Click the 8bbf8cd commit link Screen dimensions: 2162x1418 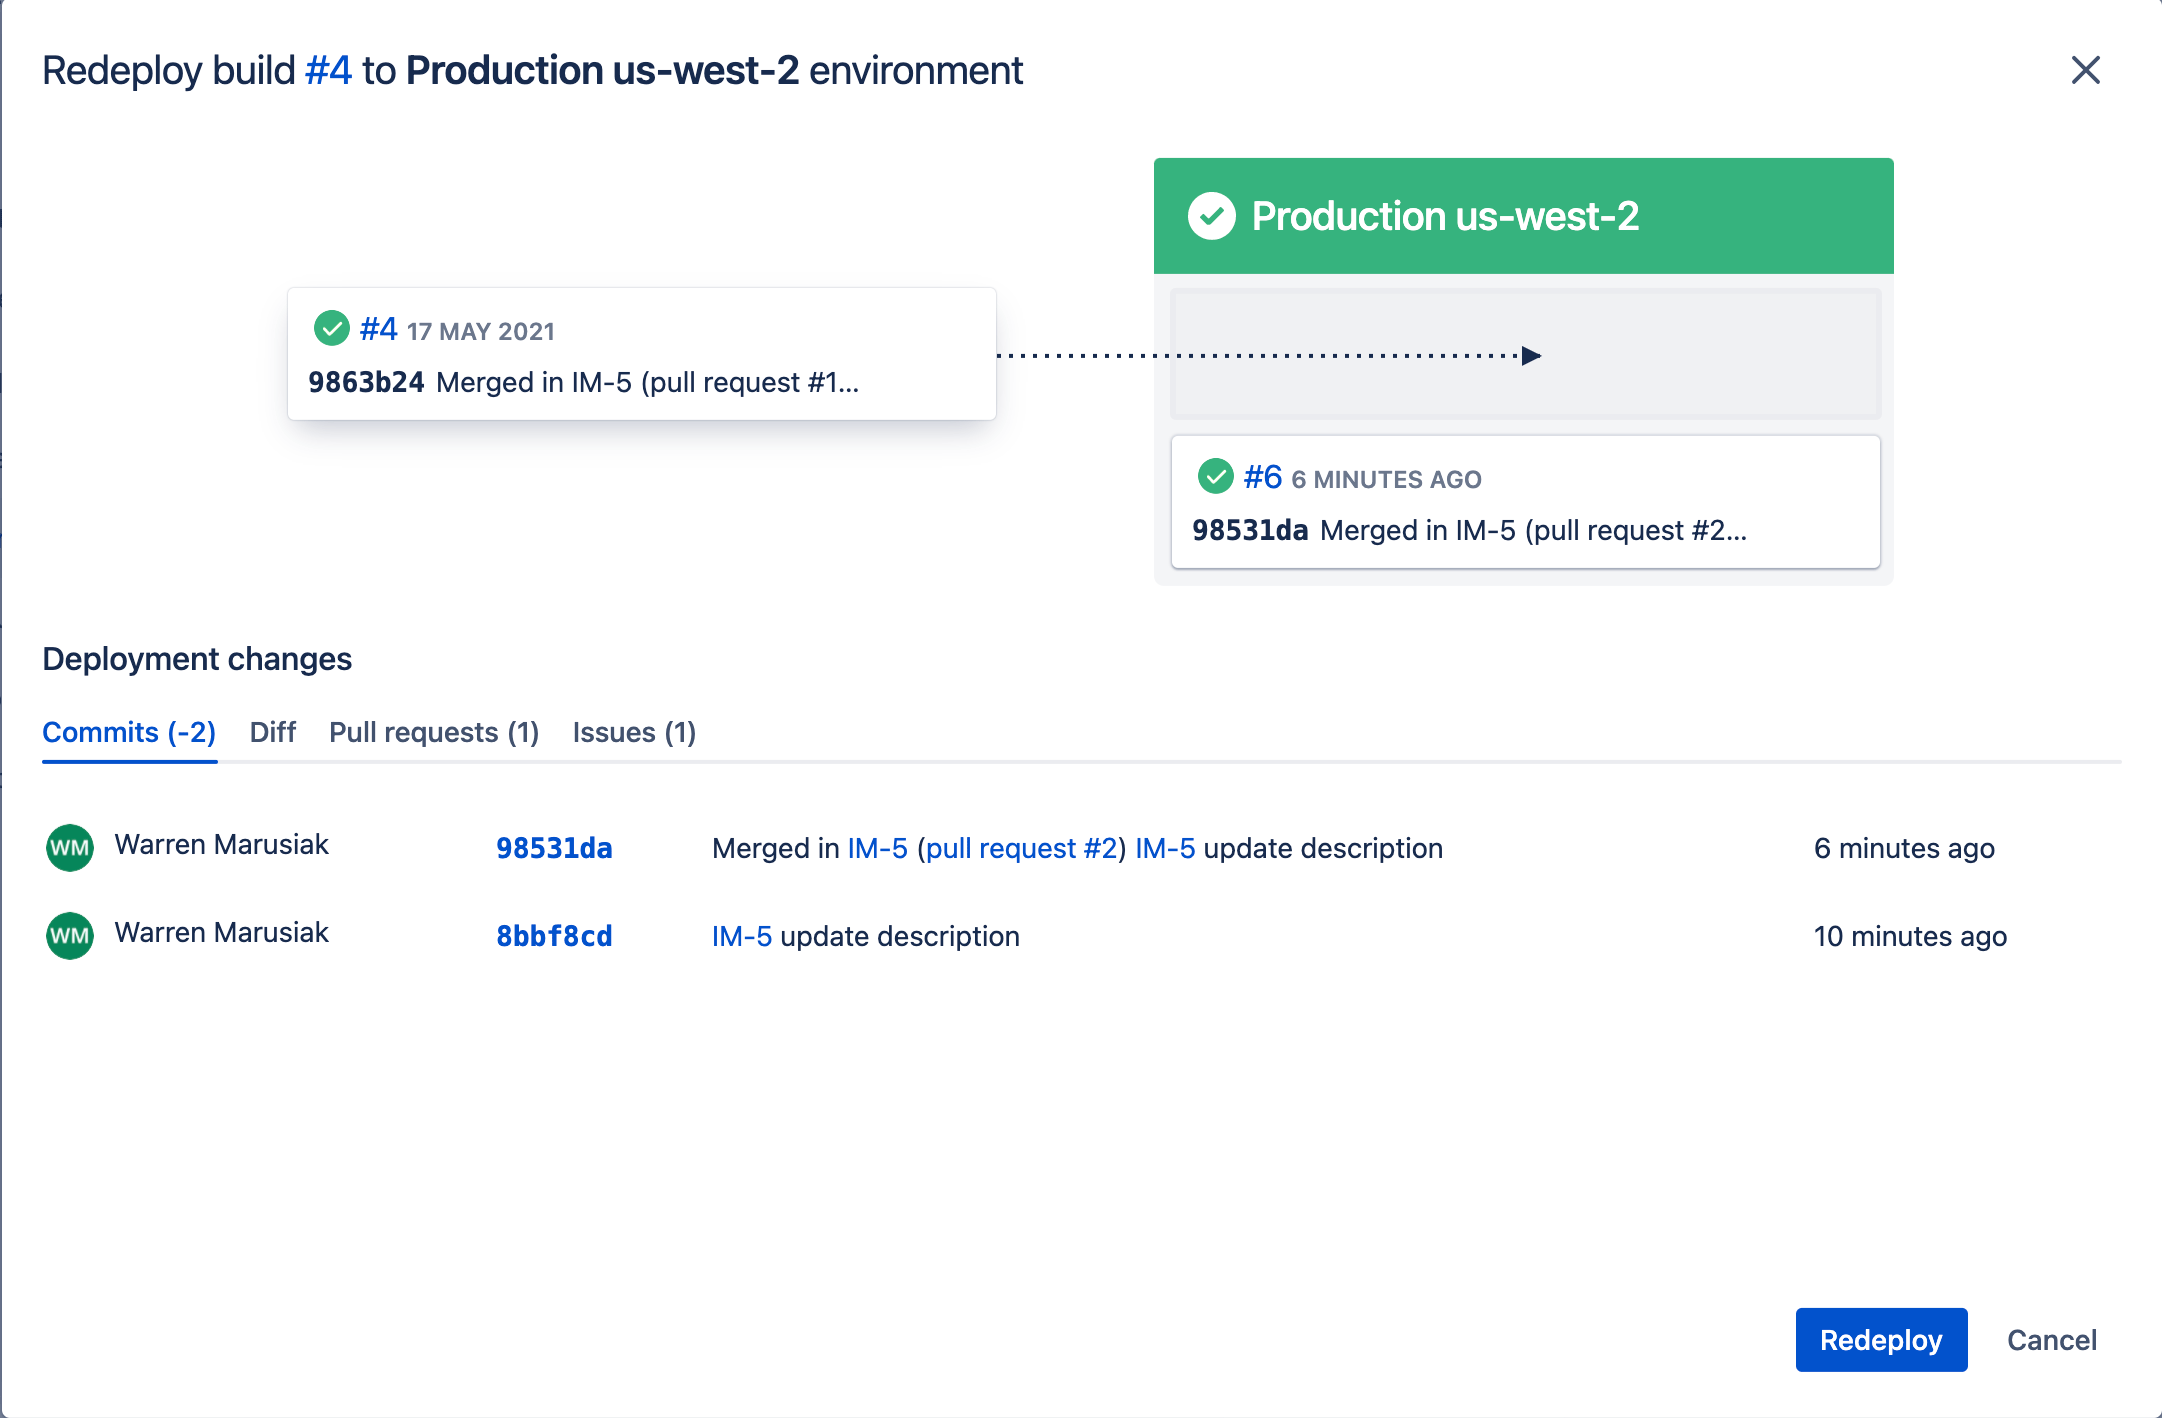click(x=554, y=934)
